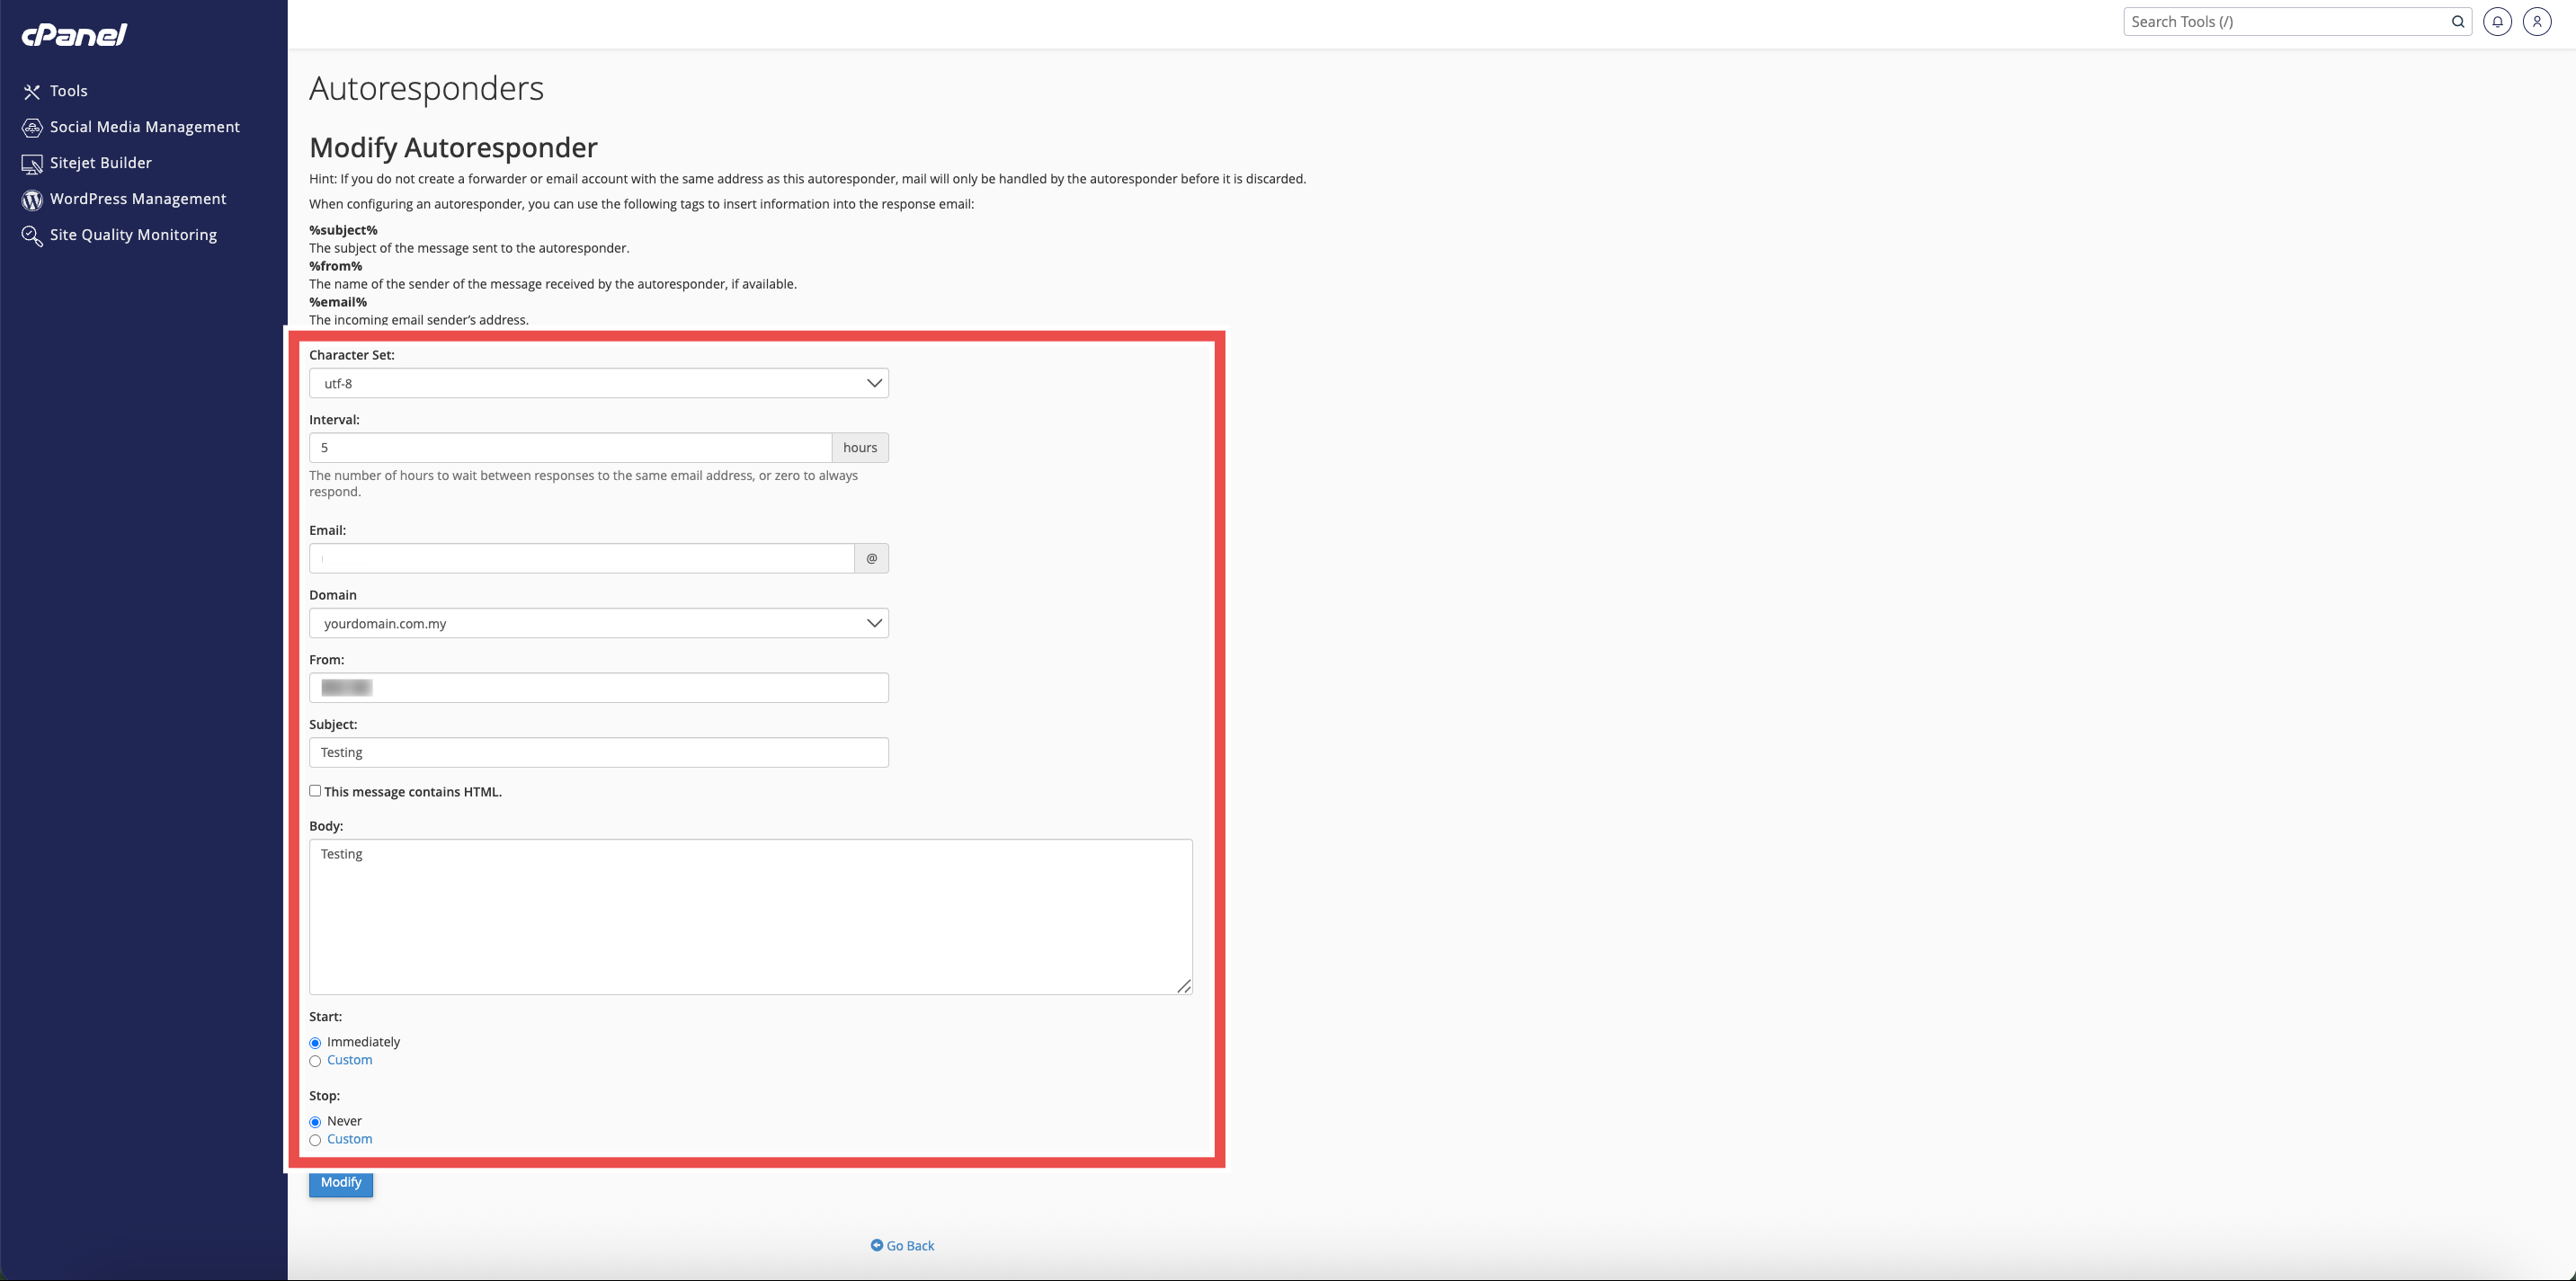Open the Tools wrench icon
This screenshot has height=1281, width=2576.
(32, 91)
